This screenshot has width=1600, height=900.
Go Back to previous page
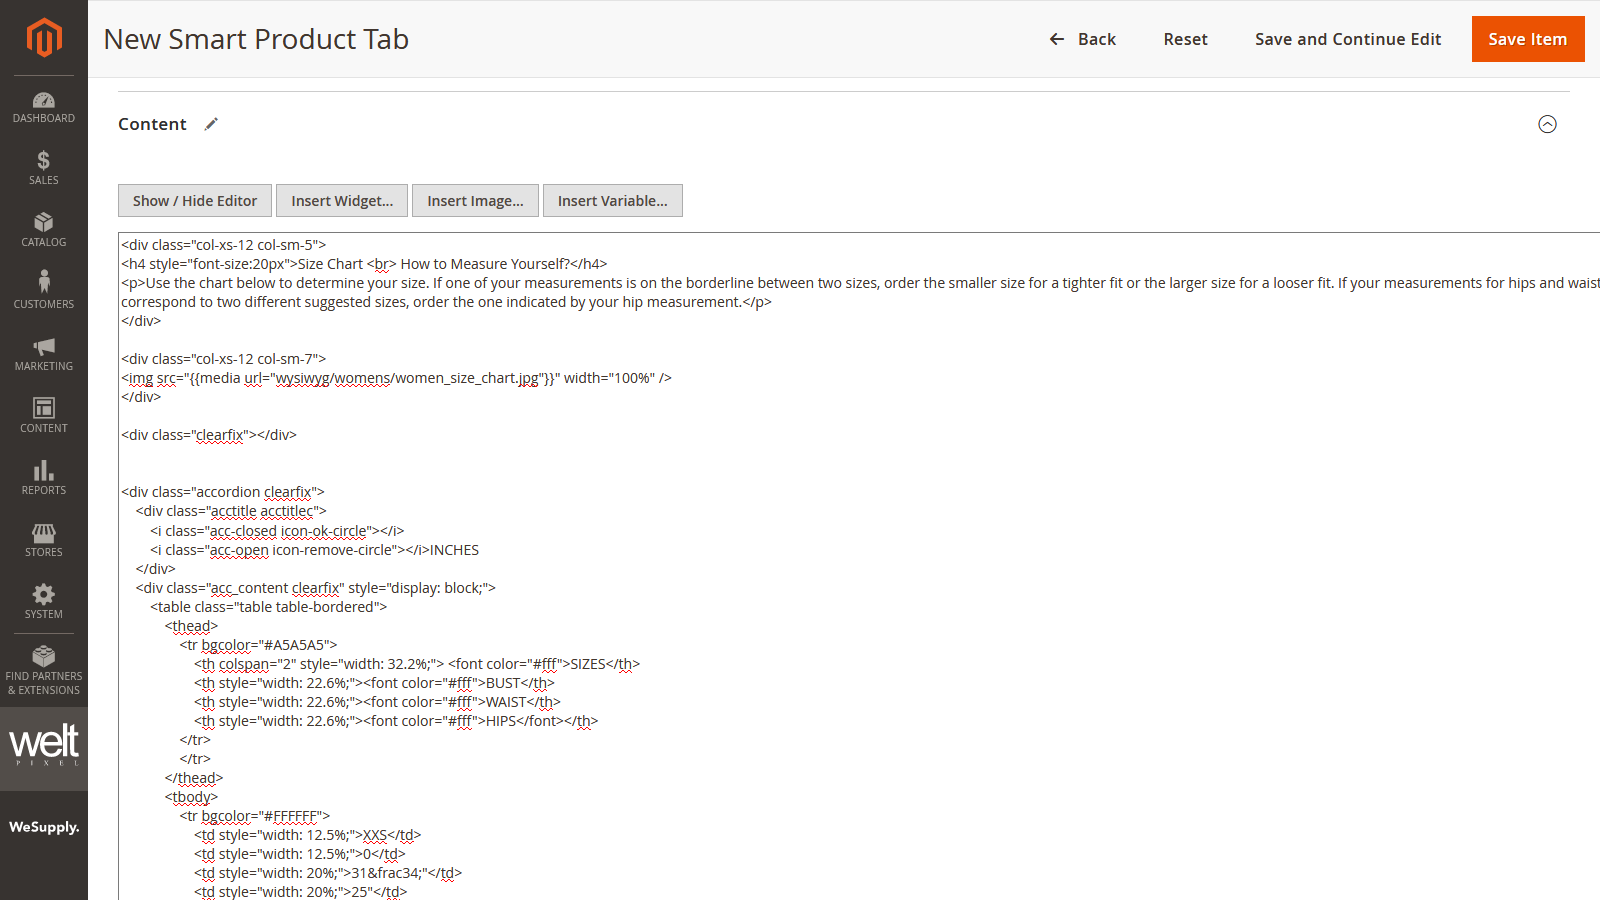point(1083,39)
